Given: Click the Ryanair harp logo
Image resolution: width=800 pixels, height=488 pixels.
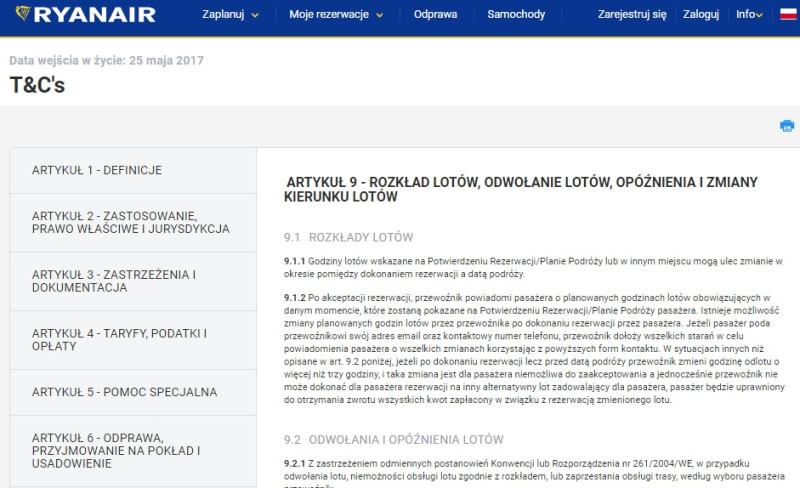Looking at the screenshot, I should click(x=22, y=13).
